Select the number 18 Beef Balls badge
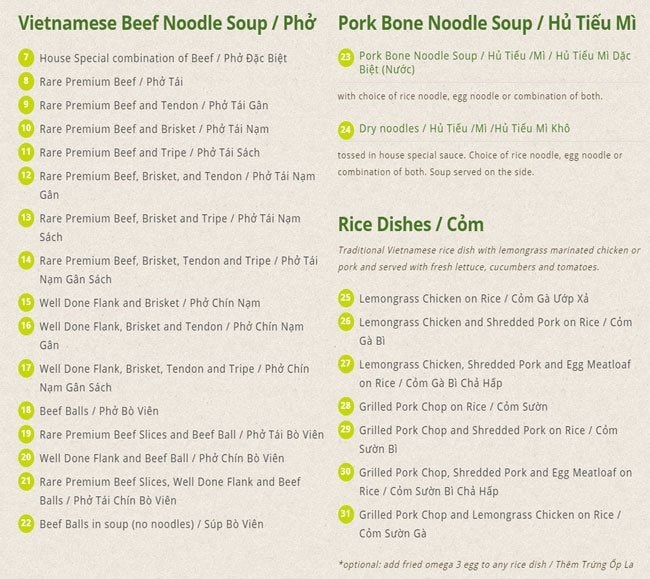 click(26, 410)
